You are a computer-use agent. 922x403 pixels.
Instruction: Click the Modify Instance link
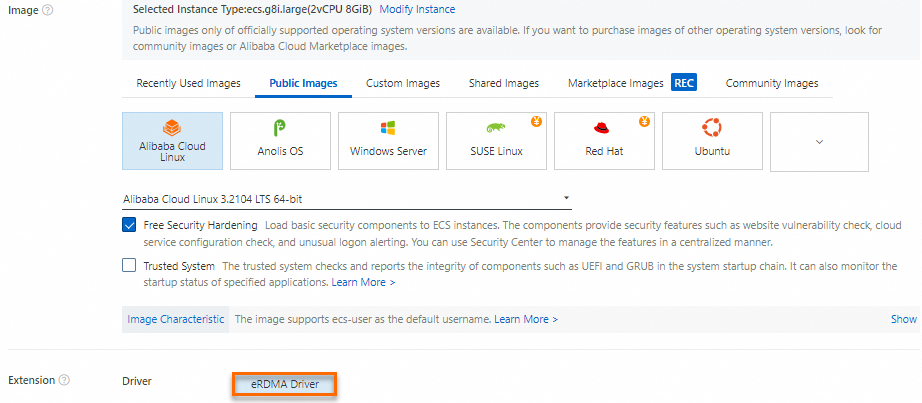[x=417, y=9]
